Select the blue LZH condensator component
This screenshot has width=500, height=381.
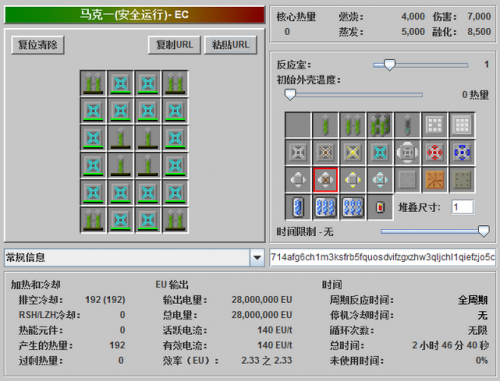tap(462, 153)
